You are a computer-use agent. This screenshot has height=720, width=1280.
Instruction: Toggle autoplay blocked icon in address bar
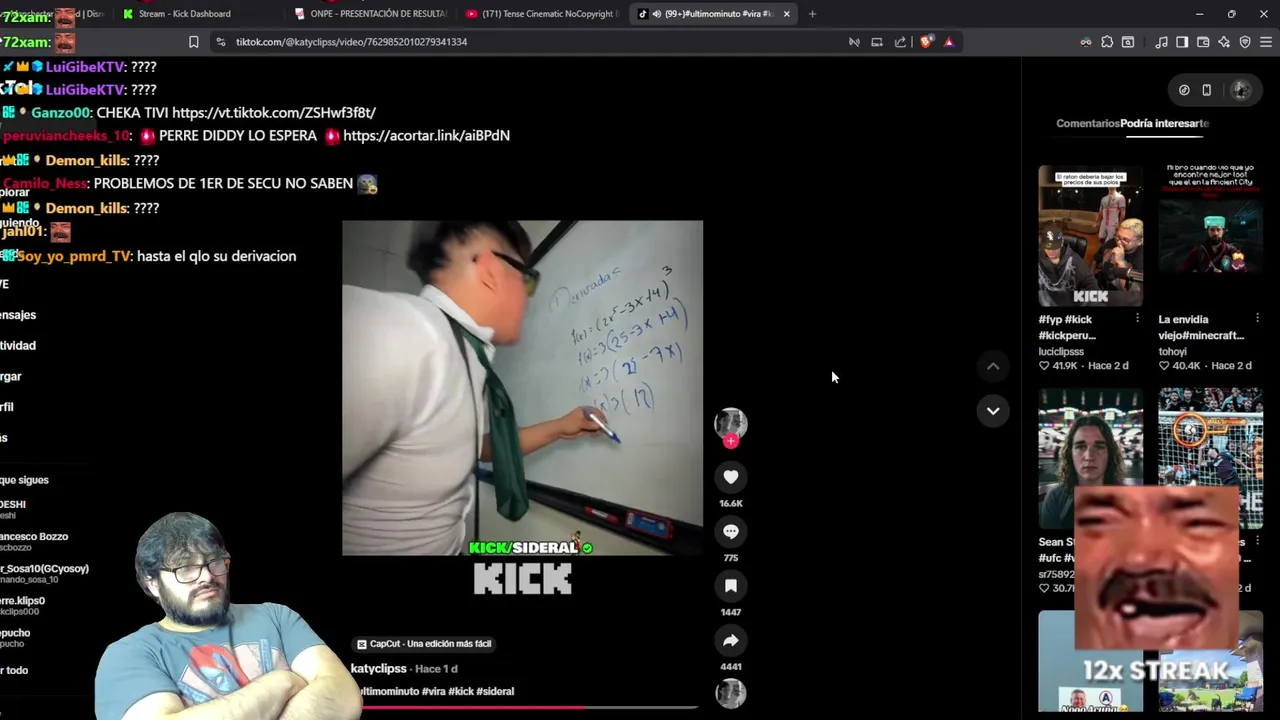point(854,42)
